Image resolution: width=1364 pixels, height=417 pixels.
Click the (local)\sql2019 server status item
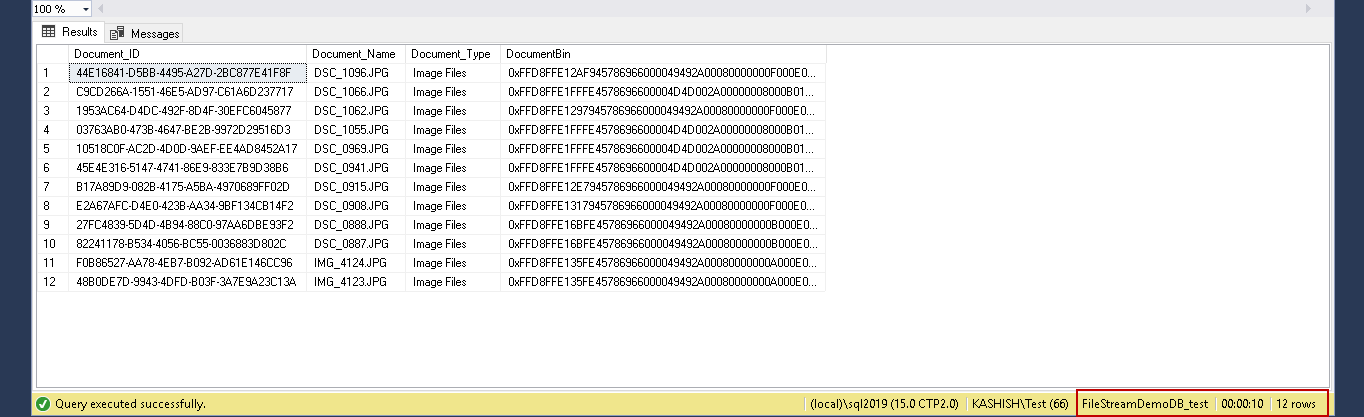point(886,404)
